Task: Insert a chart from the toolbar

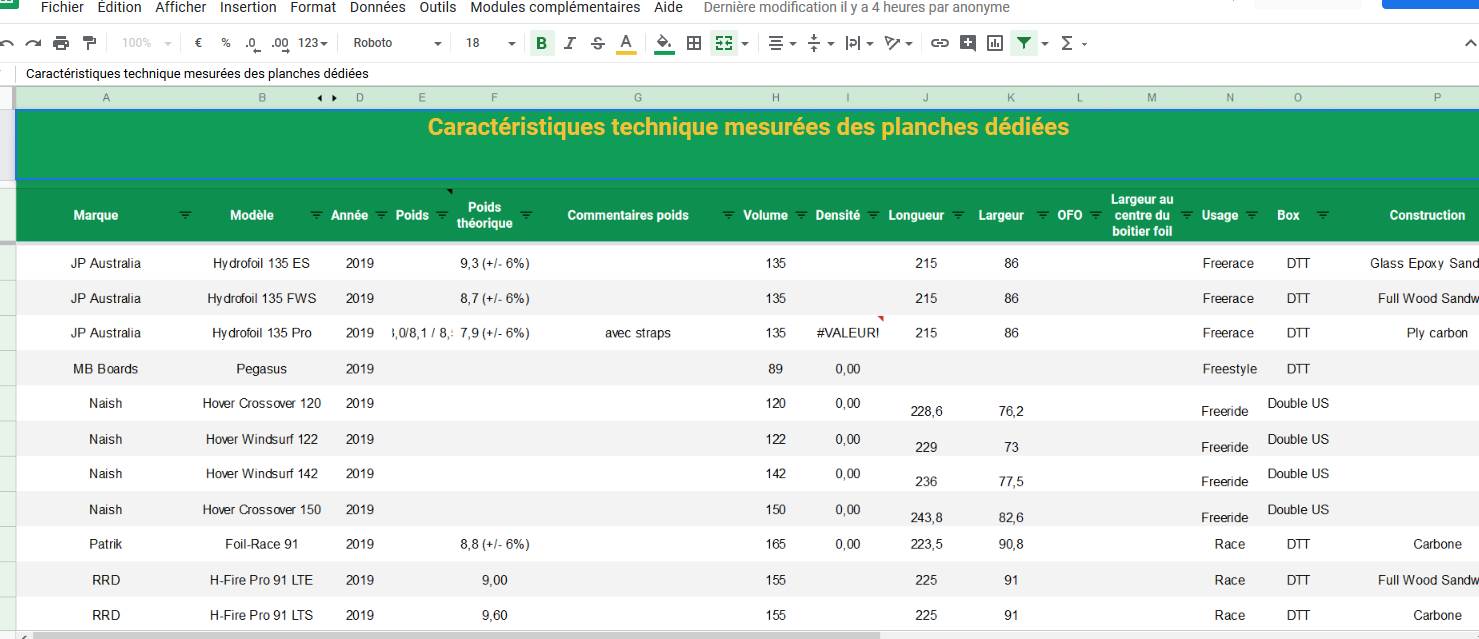Action: (x=995, y=43)
